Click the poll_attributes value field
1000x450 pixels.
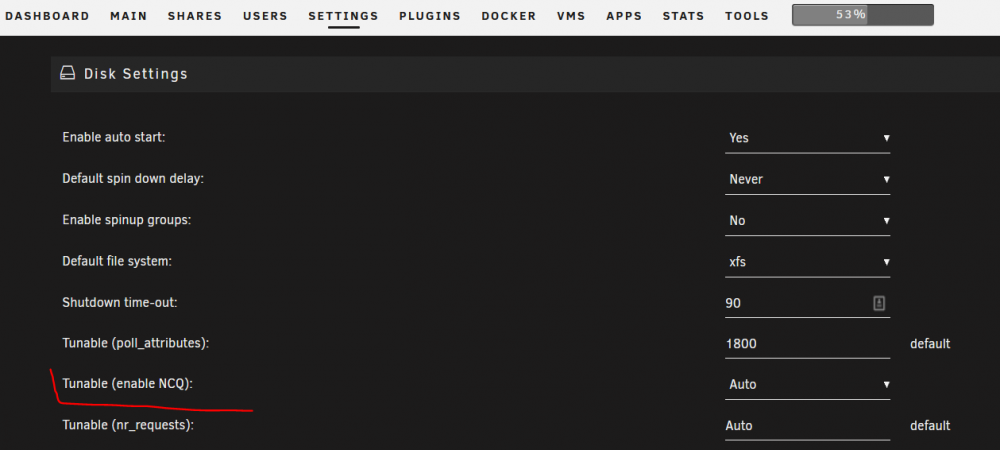(807, 344)
